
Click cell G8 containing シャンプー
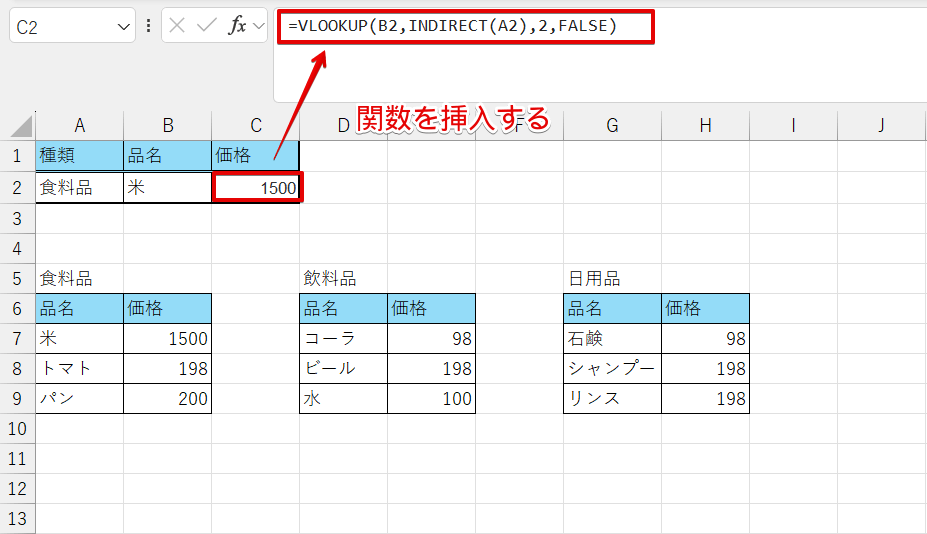(612, 369)
